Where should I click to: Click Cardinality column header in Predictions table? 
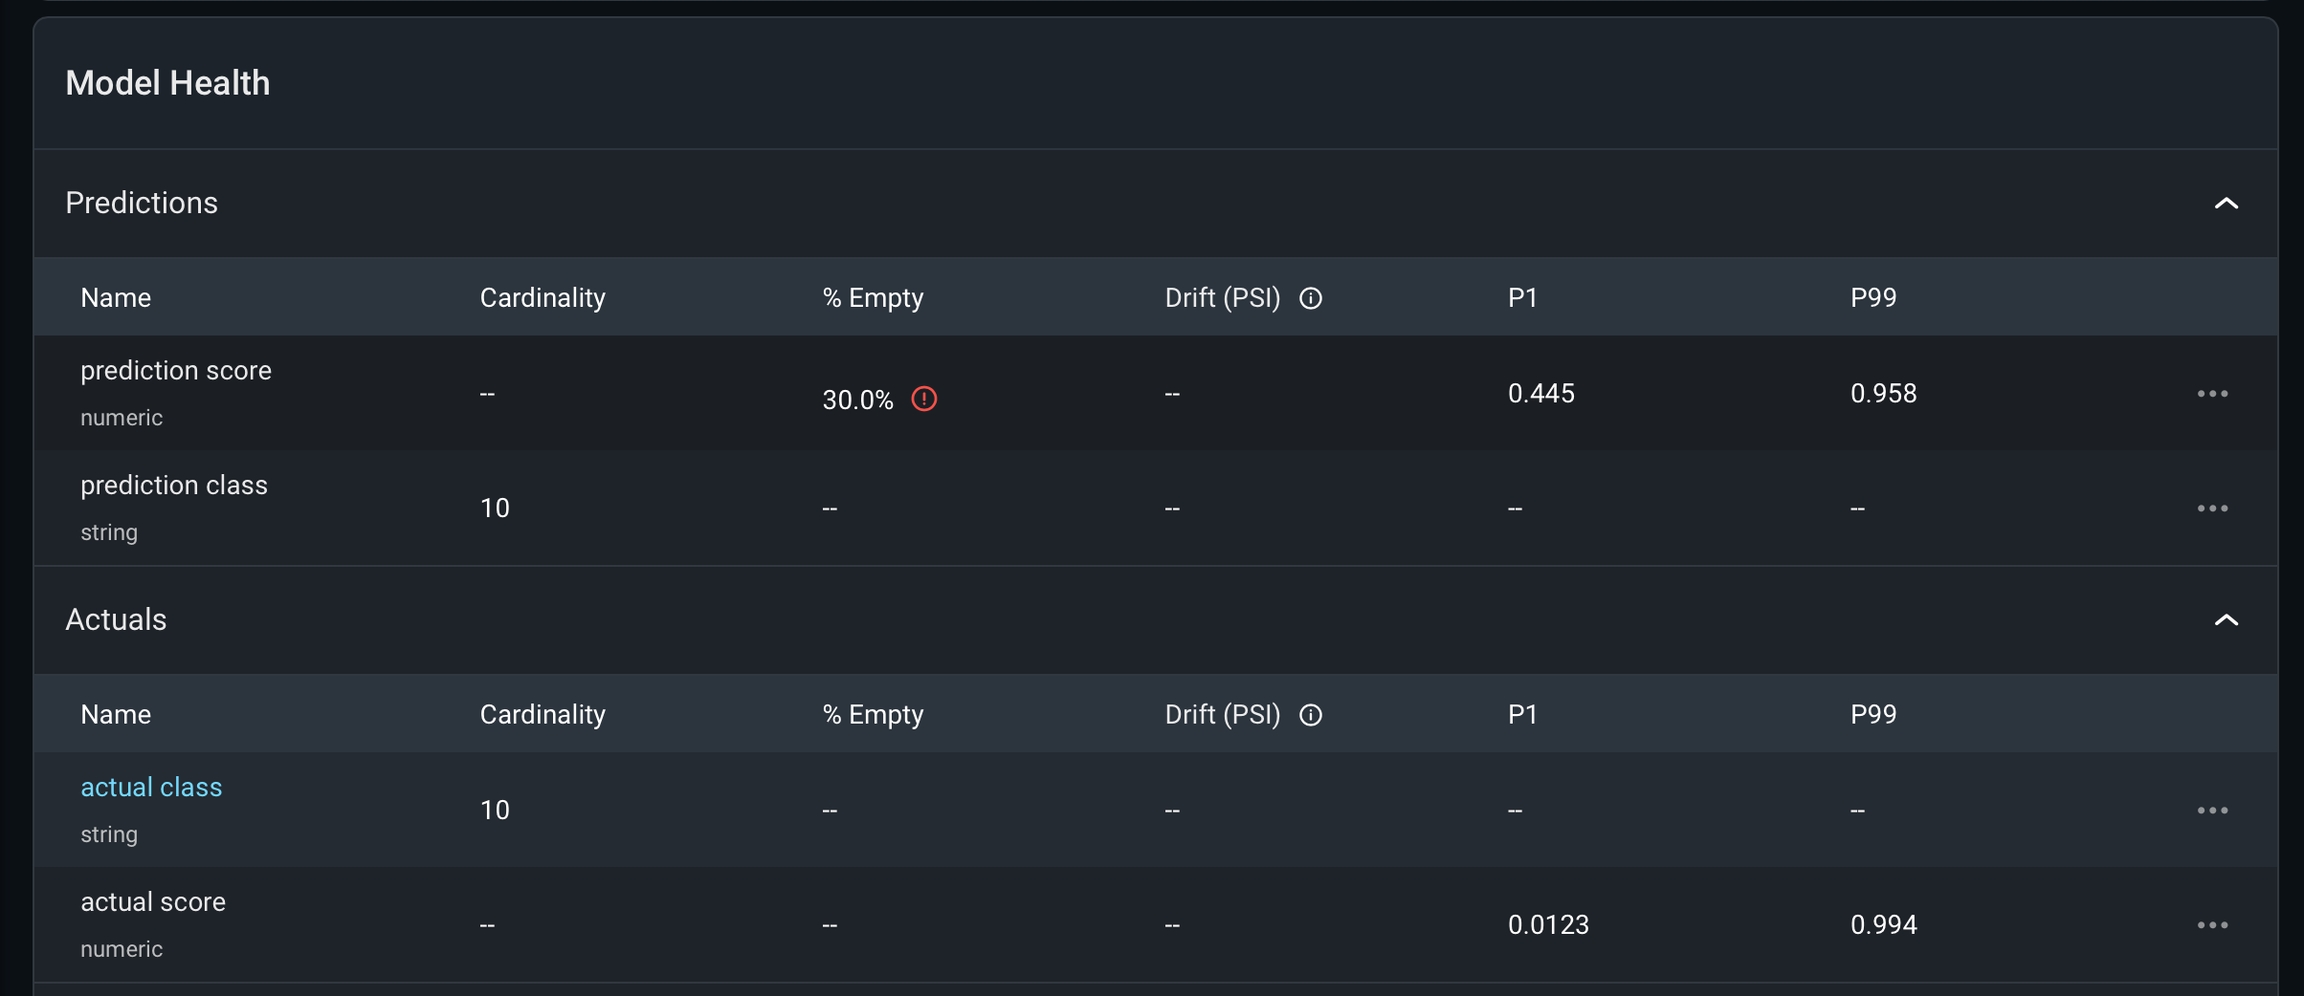[542, 298]
